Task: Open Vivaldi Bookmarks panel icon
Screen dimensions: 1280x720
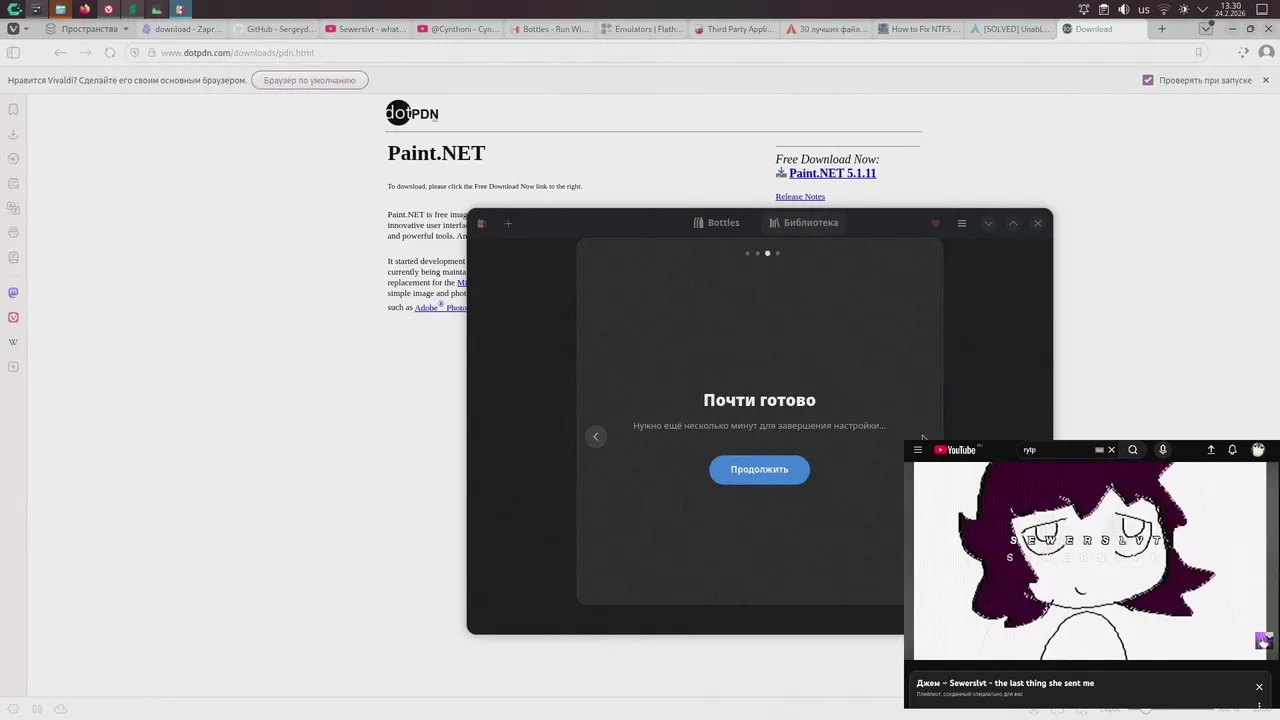Action: pos(13,109)
